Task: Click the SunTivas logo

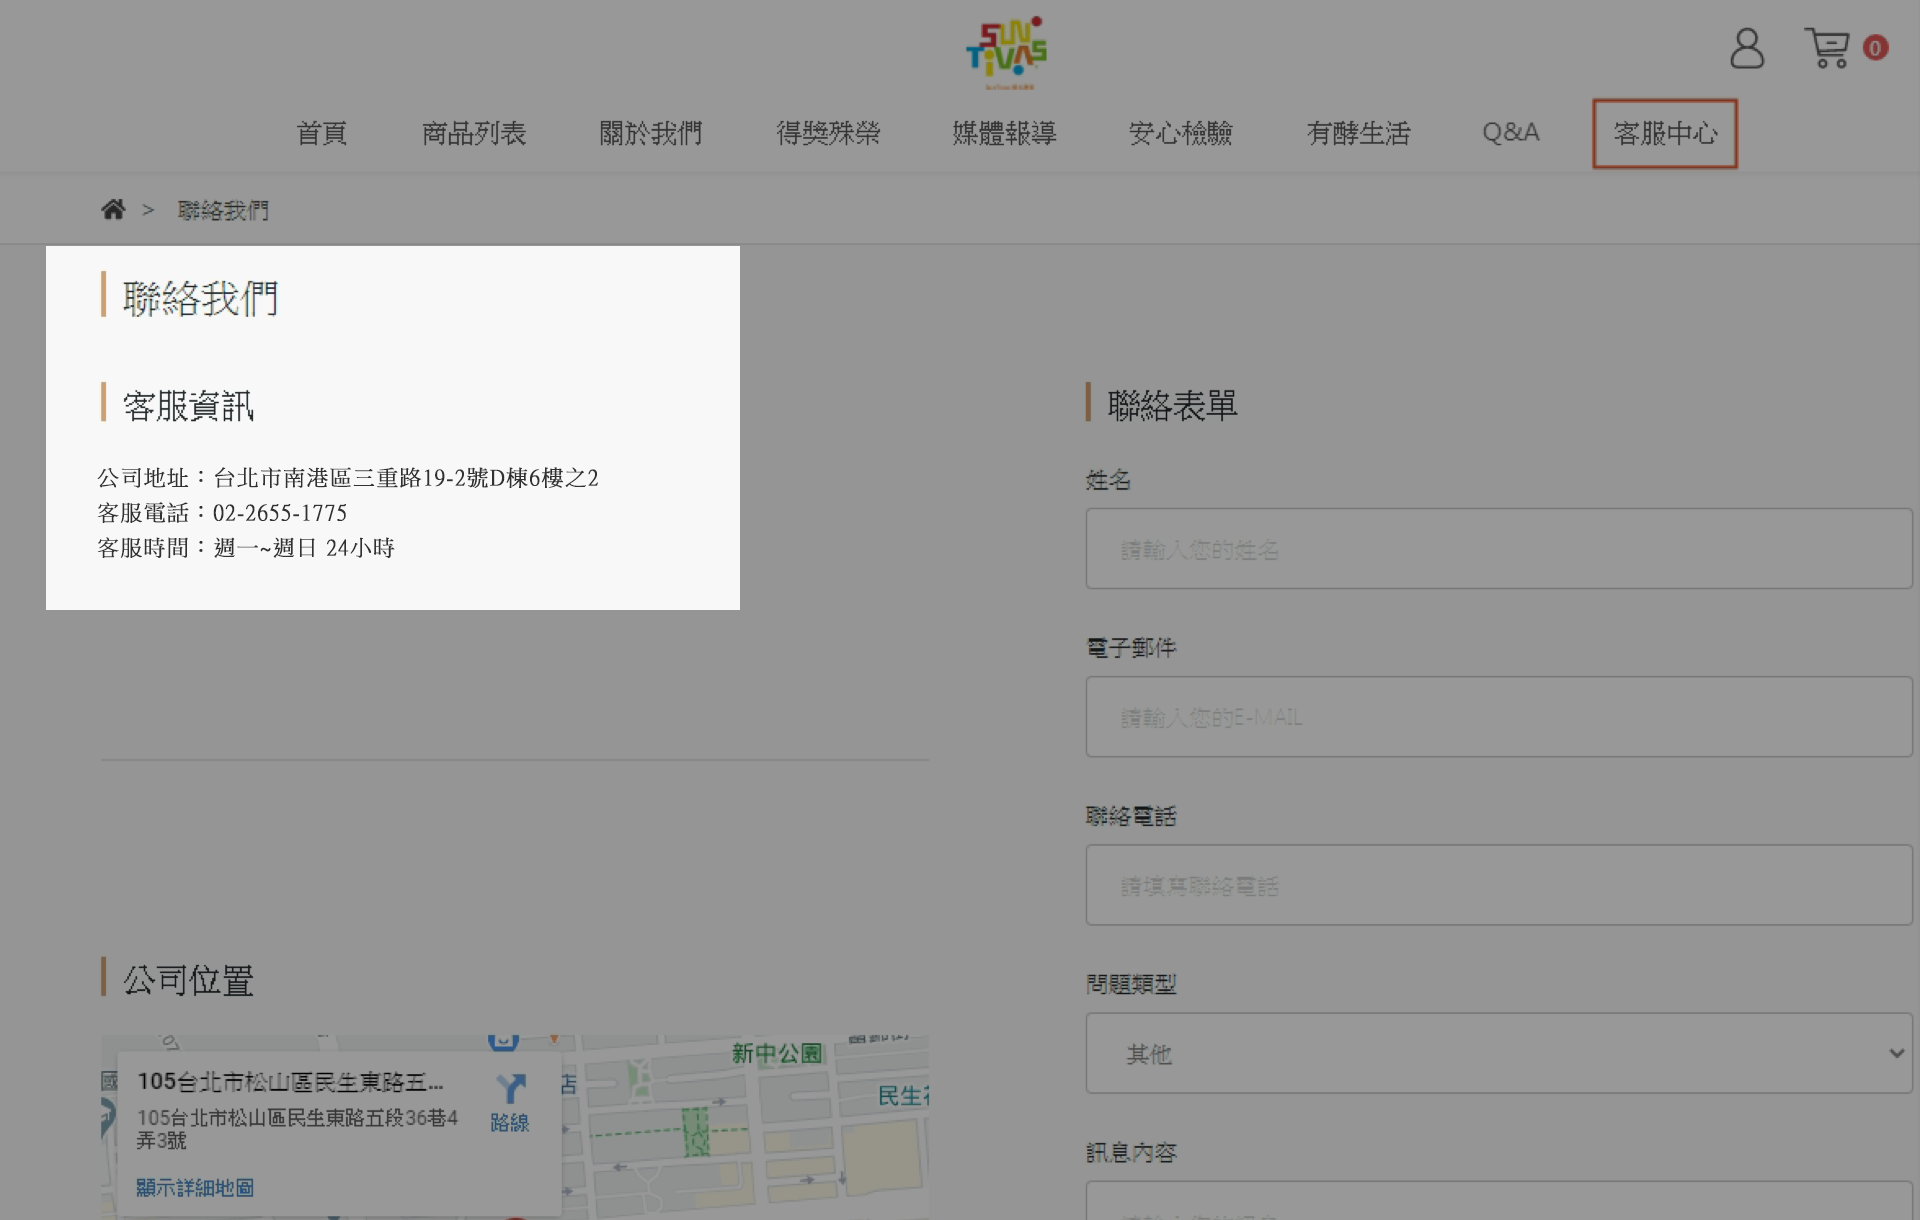Action: coord(1006,53)
